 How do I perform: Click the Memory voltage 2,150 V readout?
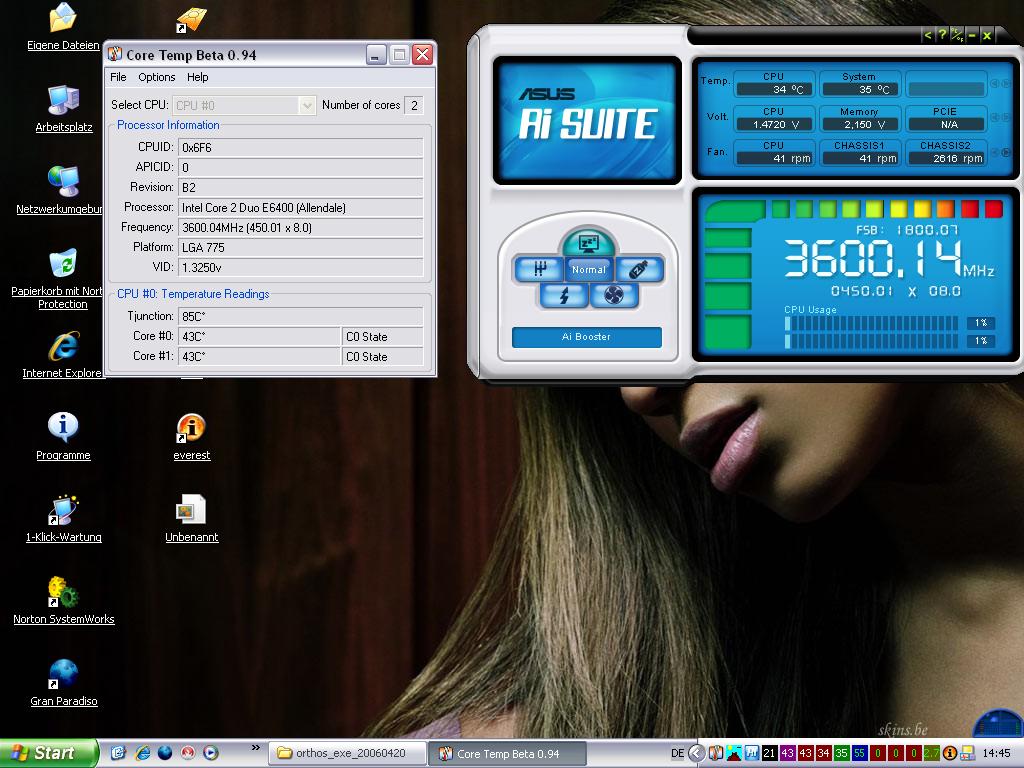click(860, 124)
